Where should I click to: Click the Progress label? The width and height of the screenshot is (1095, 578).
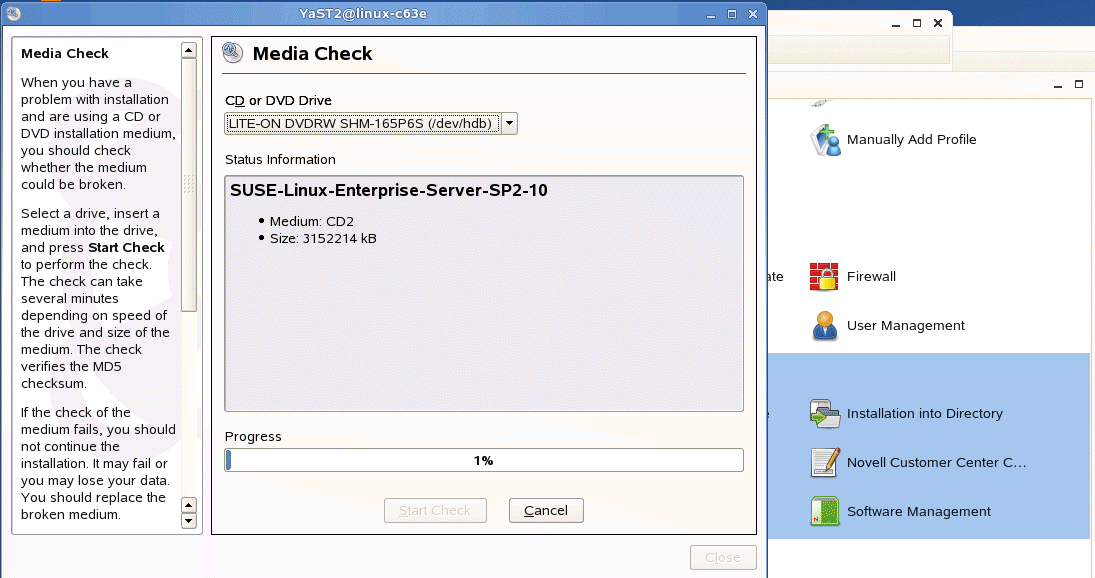pos(253,436)
